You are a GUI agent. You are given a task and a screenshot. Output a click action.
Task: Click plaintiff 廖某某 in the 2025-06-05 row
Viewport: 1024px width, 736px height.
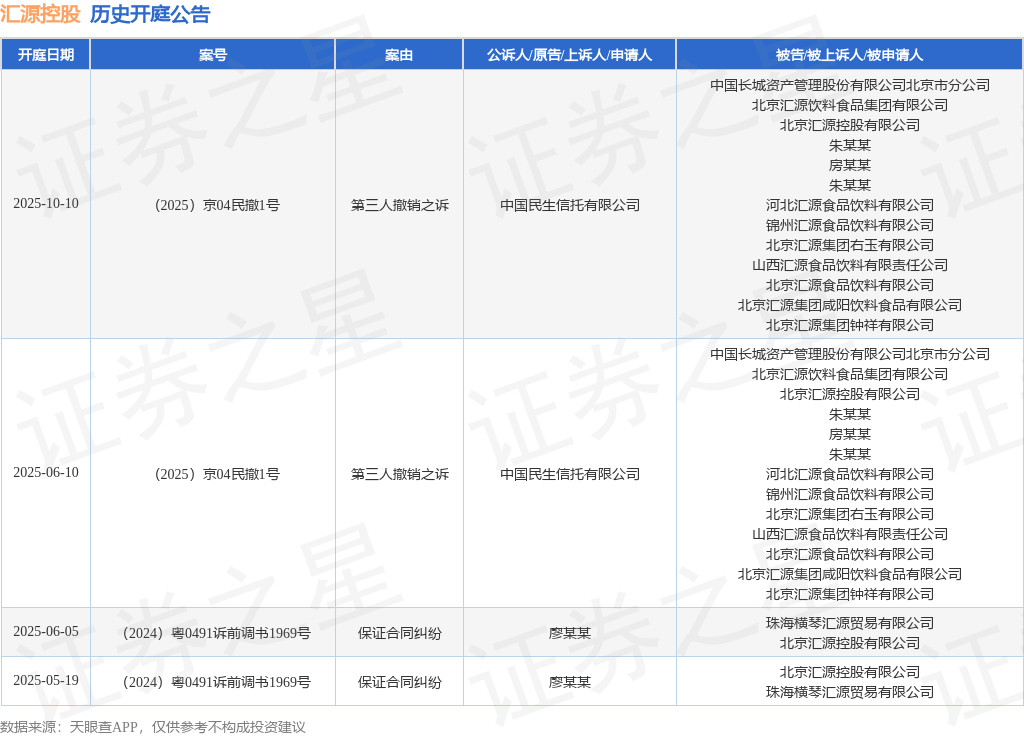(570, 633)
